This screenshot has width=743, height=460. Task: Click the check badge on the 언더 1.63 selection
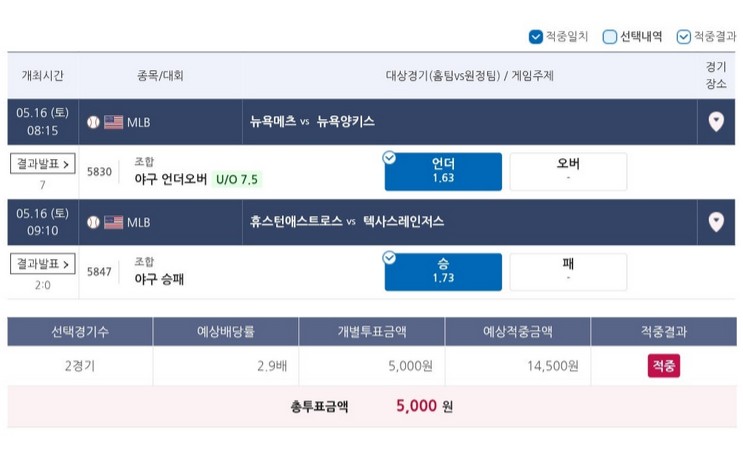389,157
